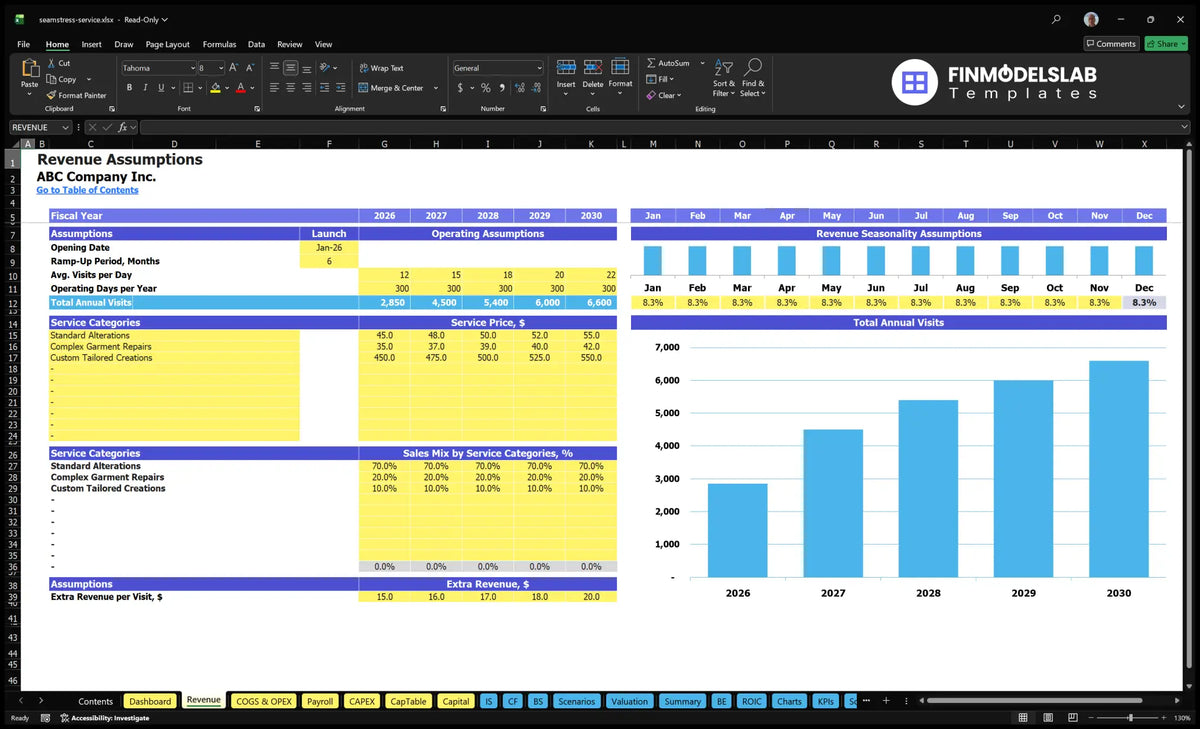Screen dimensions: 1200x729
Task: Toggle Center horizontal alignment
Action: [290, 88]
